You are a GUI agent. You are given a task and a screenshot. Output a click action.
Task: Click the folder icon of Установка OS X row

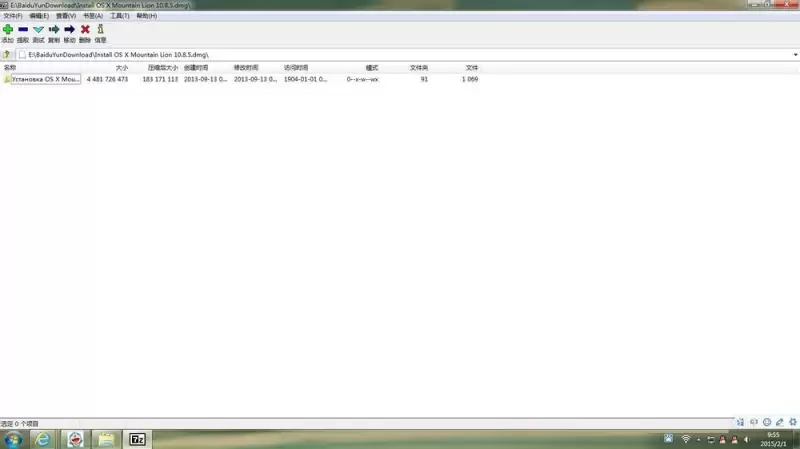tap(7, 79)
